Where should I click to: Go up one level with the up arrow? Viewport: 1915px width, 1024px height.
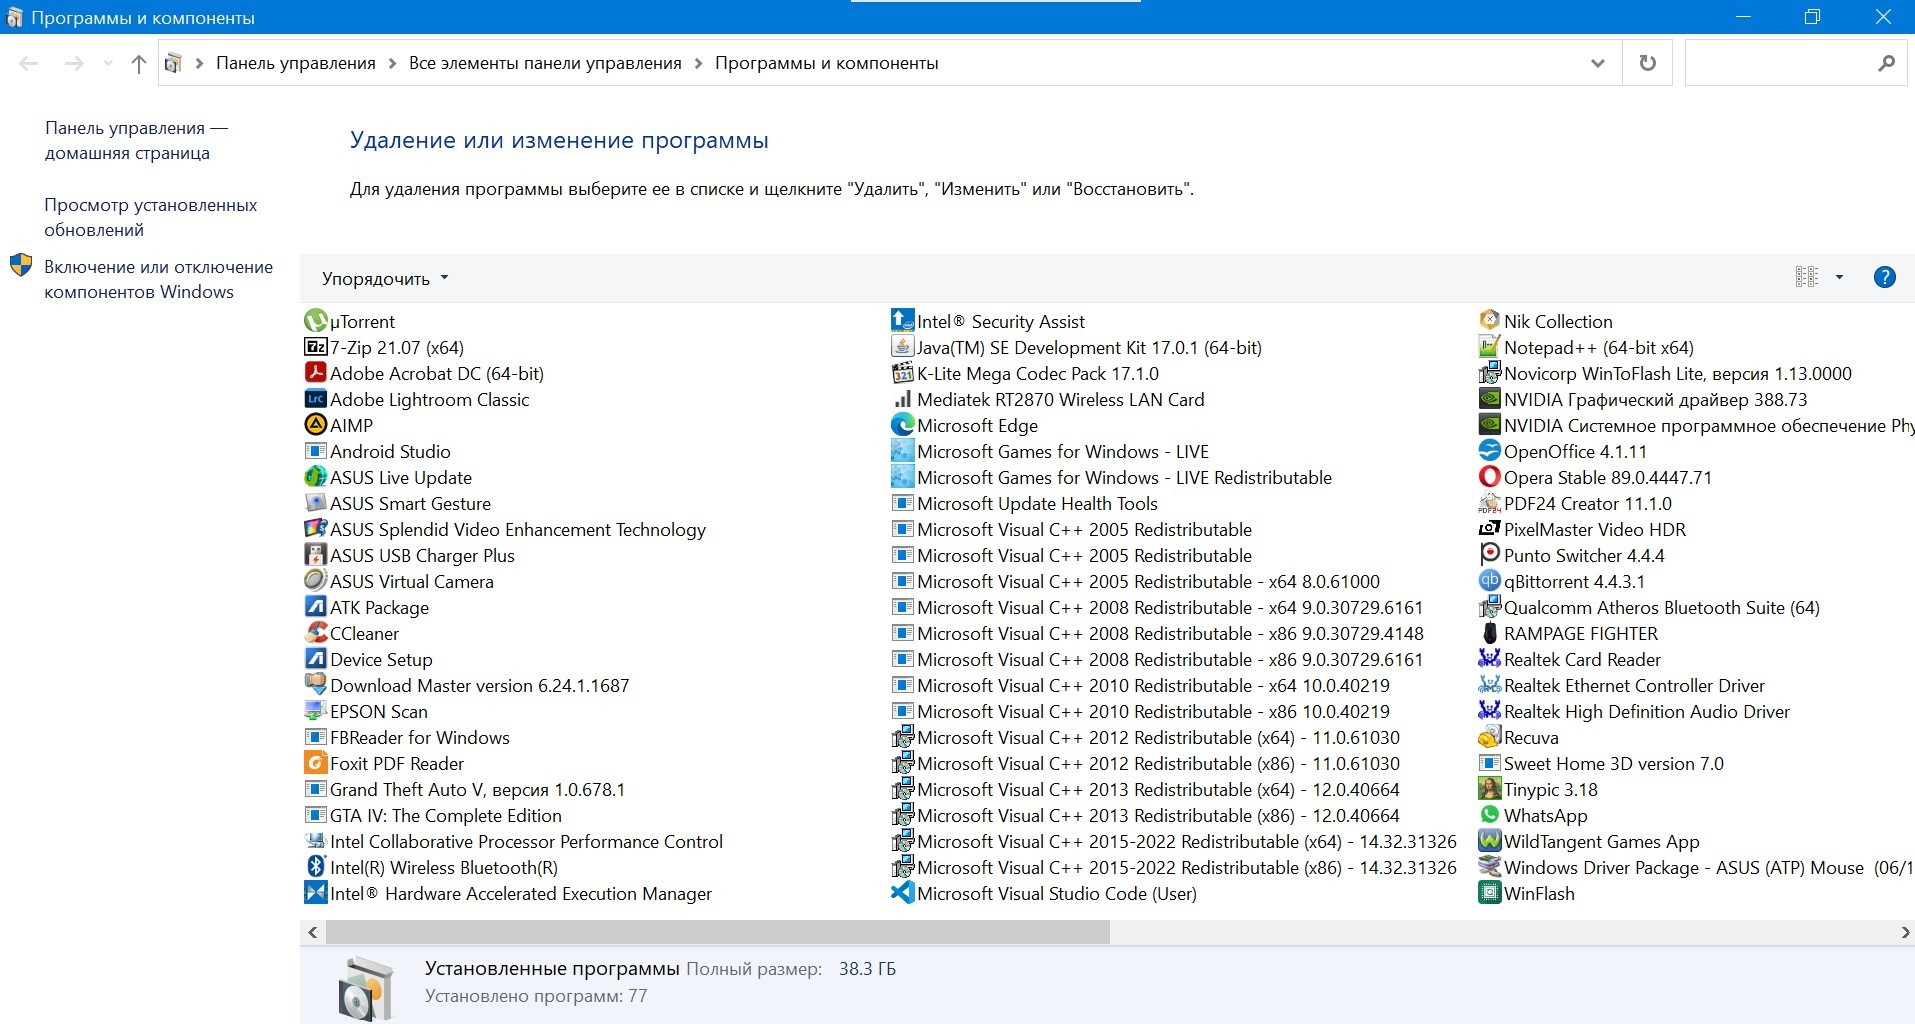[139, 63]
